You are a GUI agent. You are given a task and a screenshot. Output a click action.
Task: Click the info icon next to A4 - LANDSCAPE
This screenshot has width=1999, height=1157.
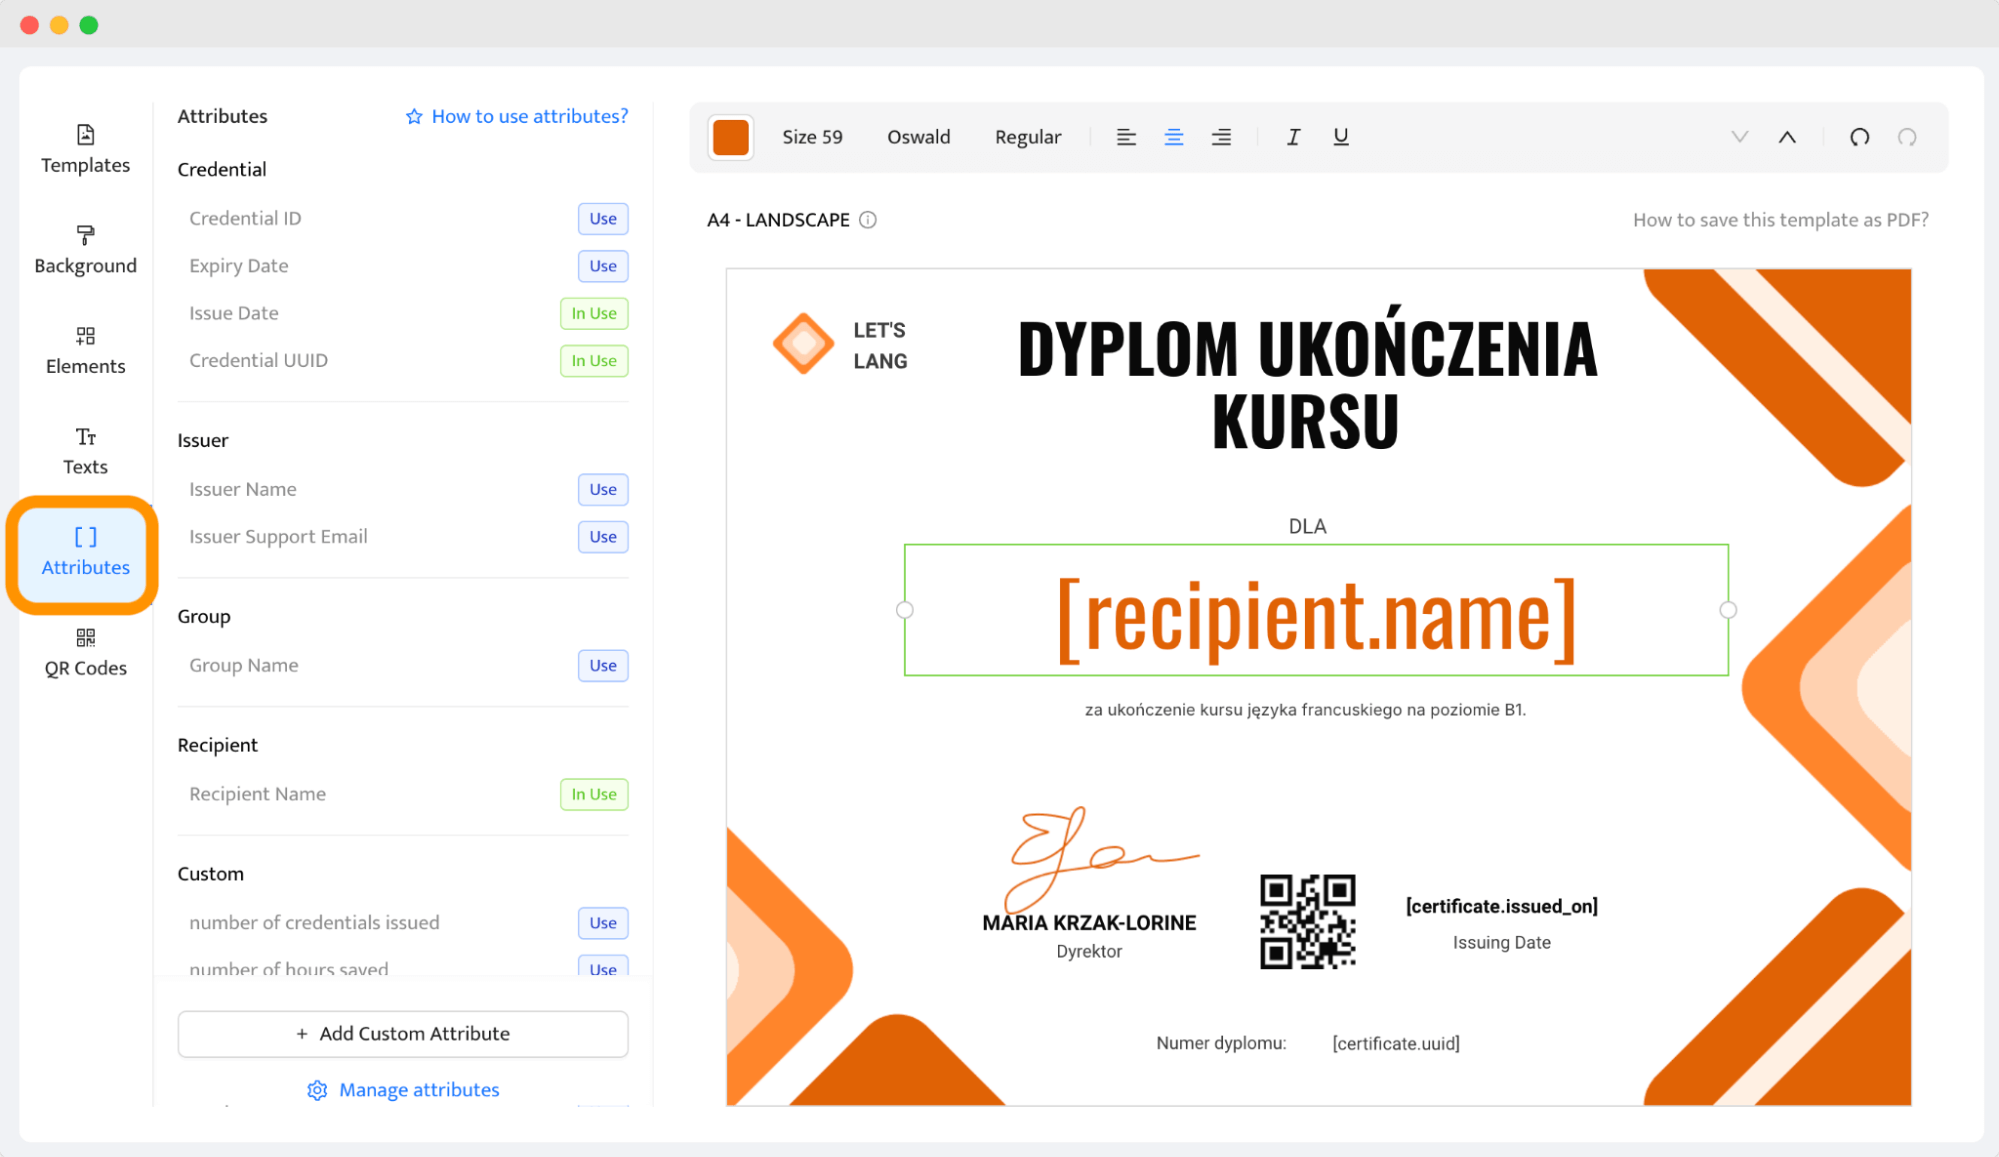[x=868, y=220]
